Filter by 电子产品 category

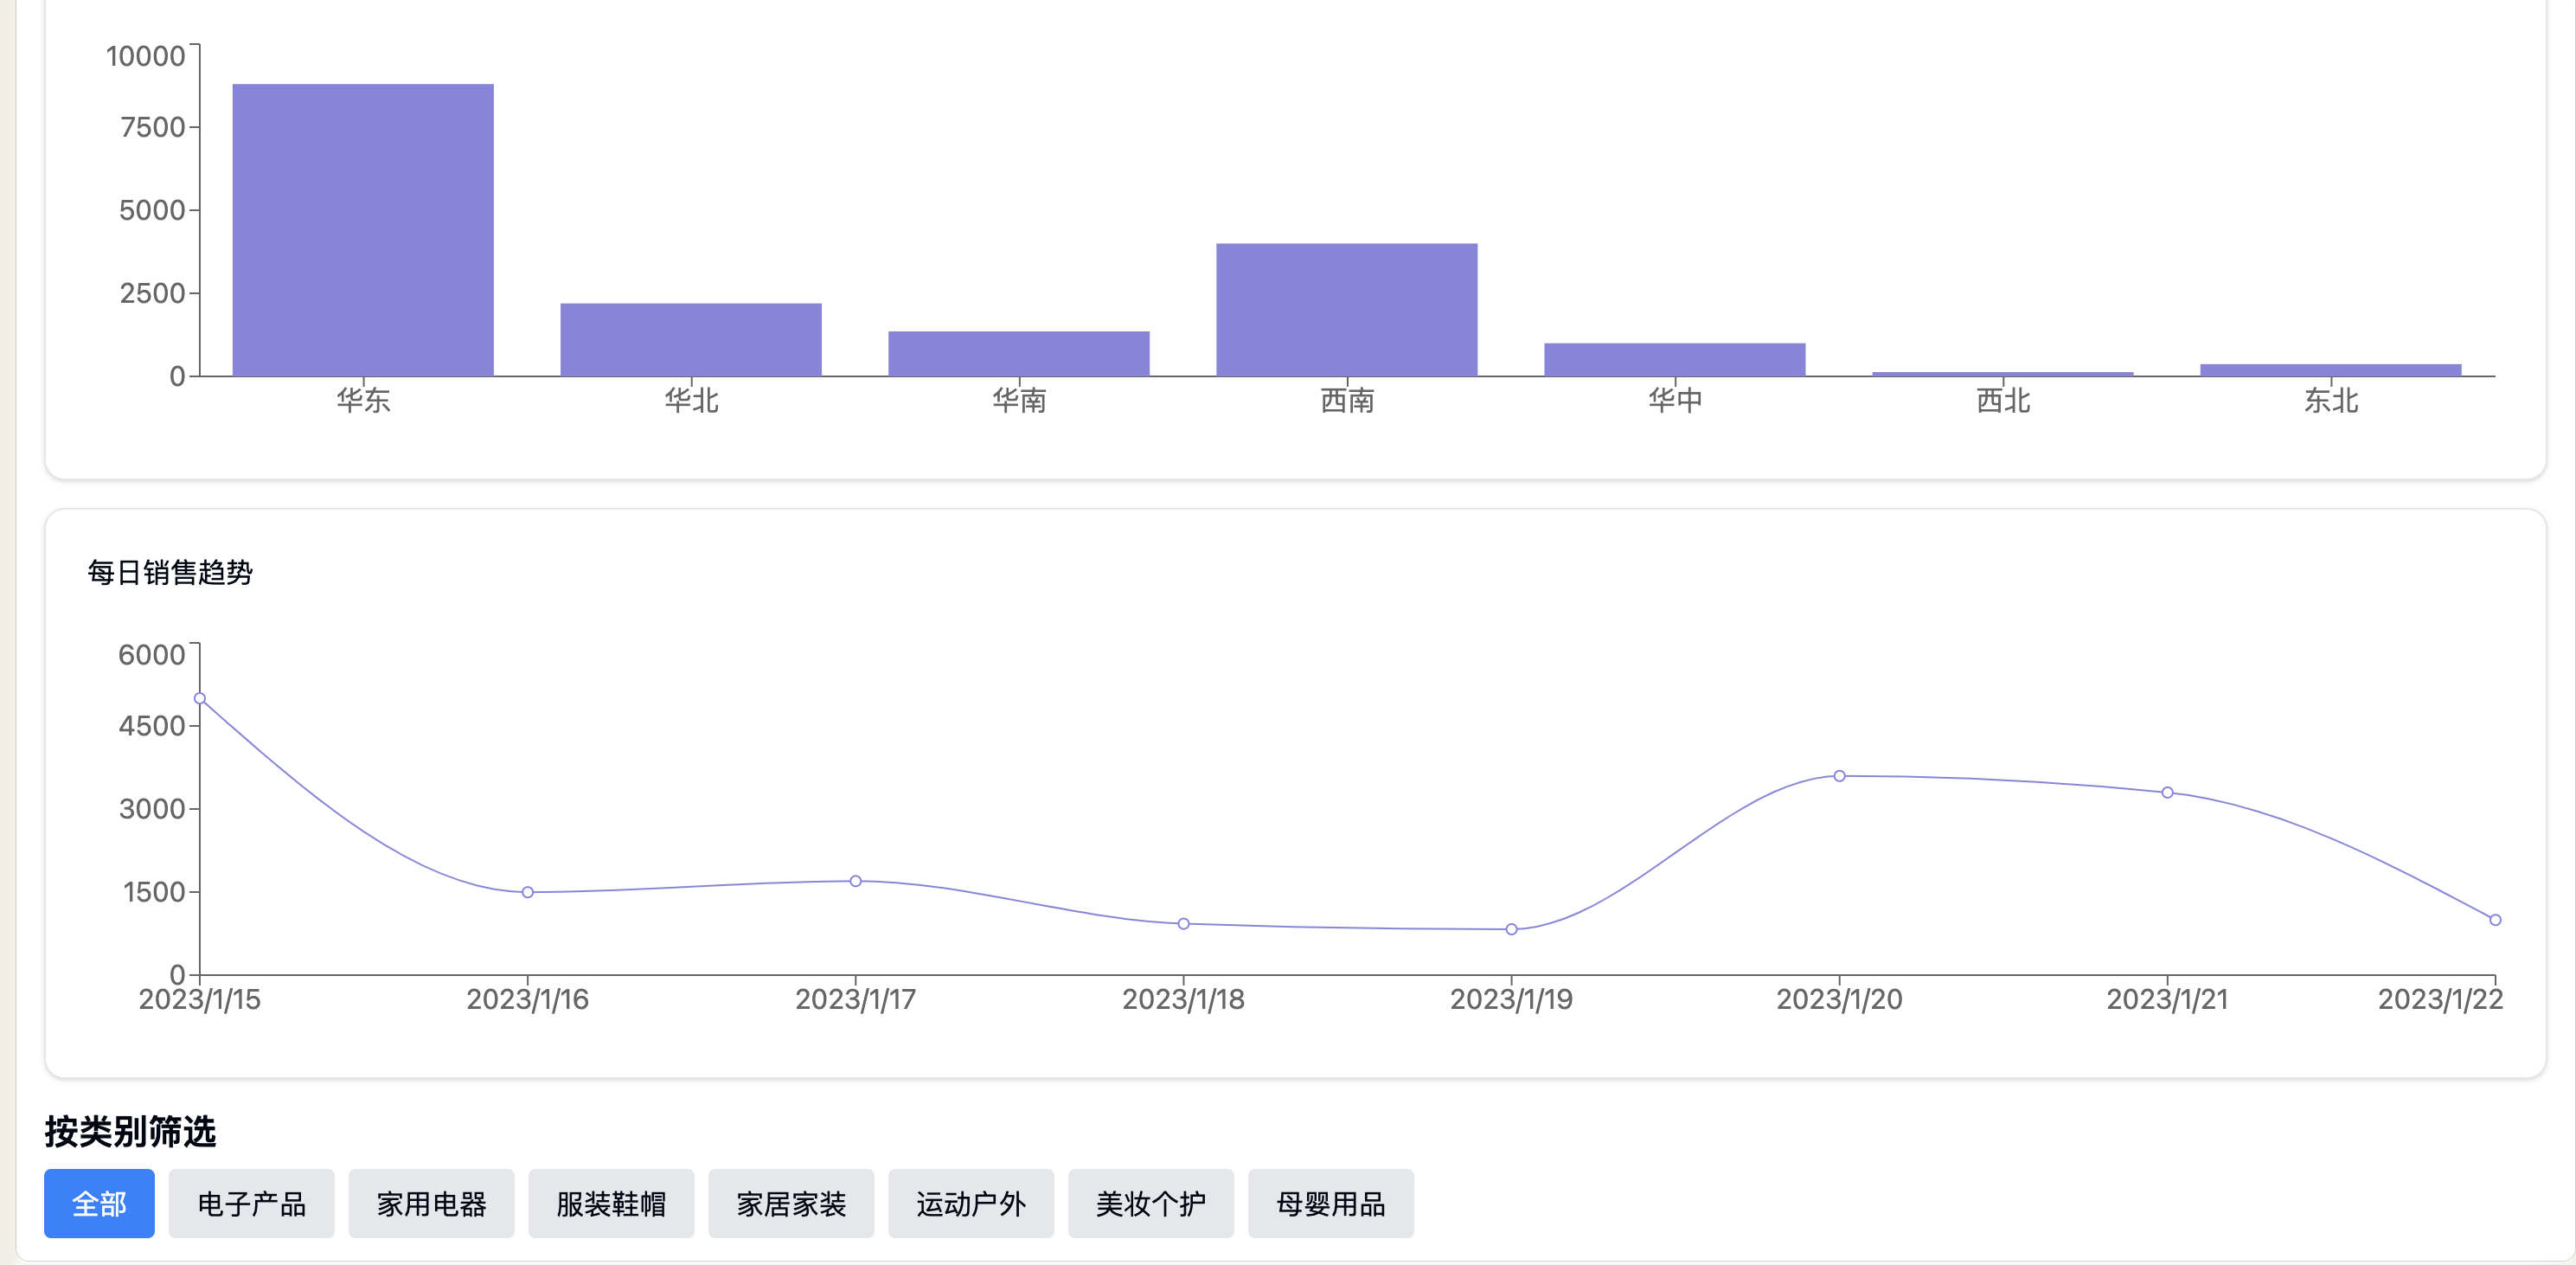(251, 1203)
